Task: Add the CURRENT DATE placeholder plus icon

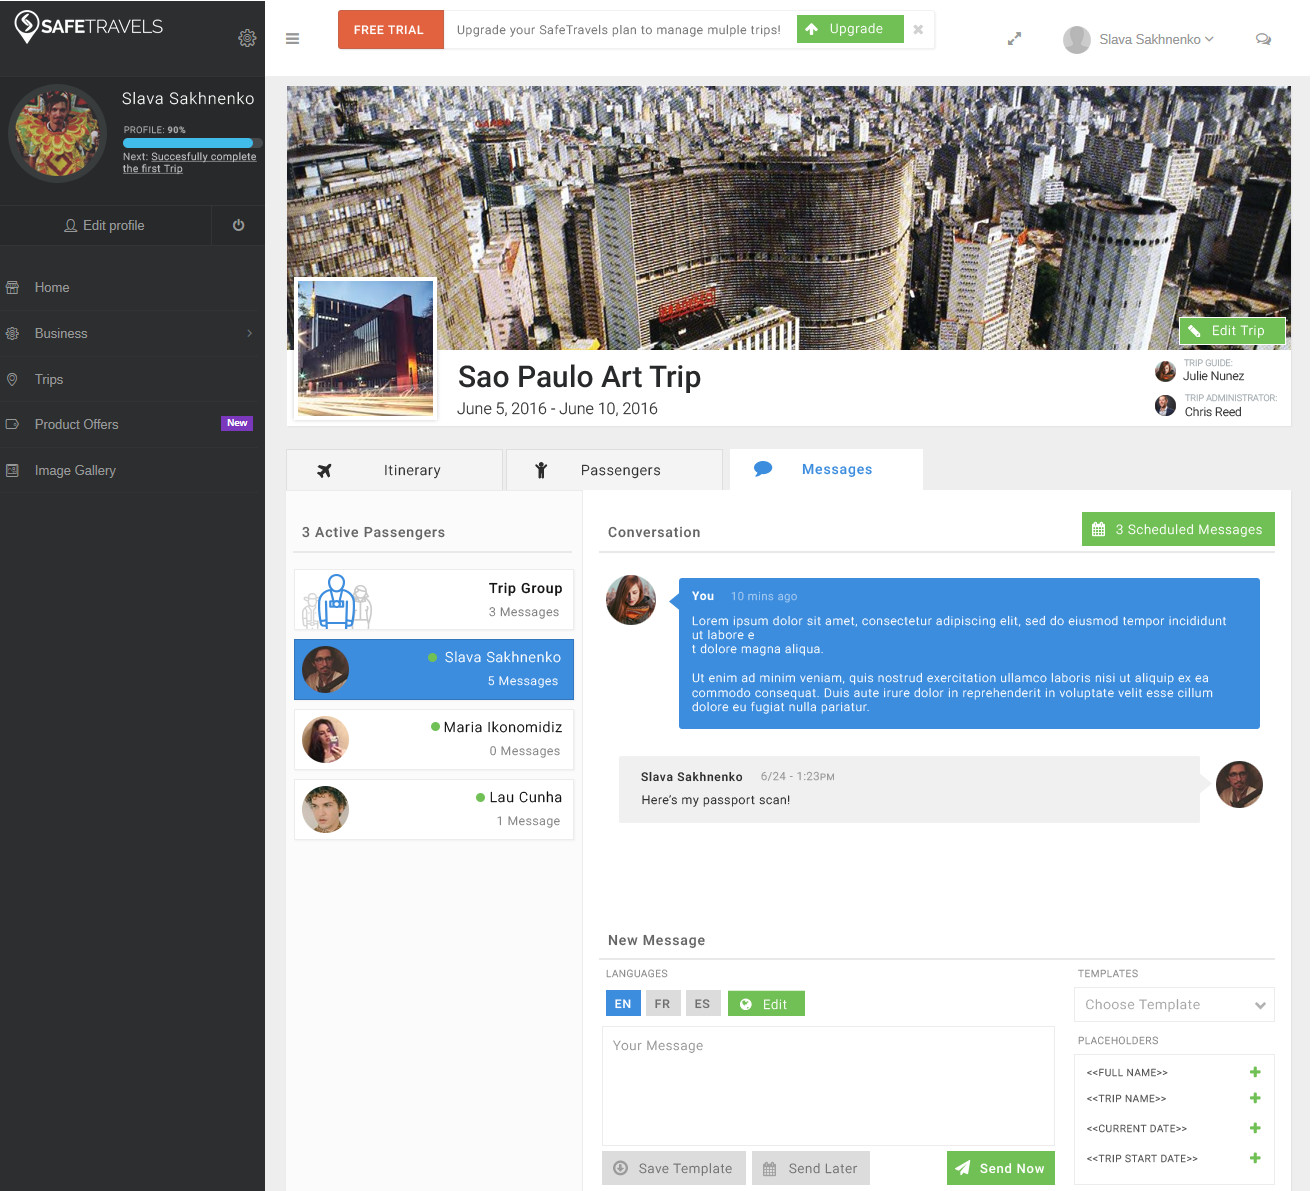Action: 1255,1128
